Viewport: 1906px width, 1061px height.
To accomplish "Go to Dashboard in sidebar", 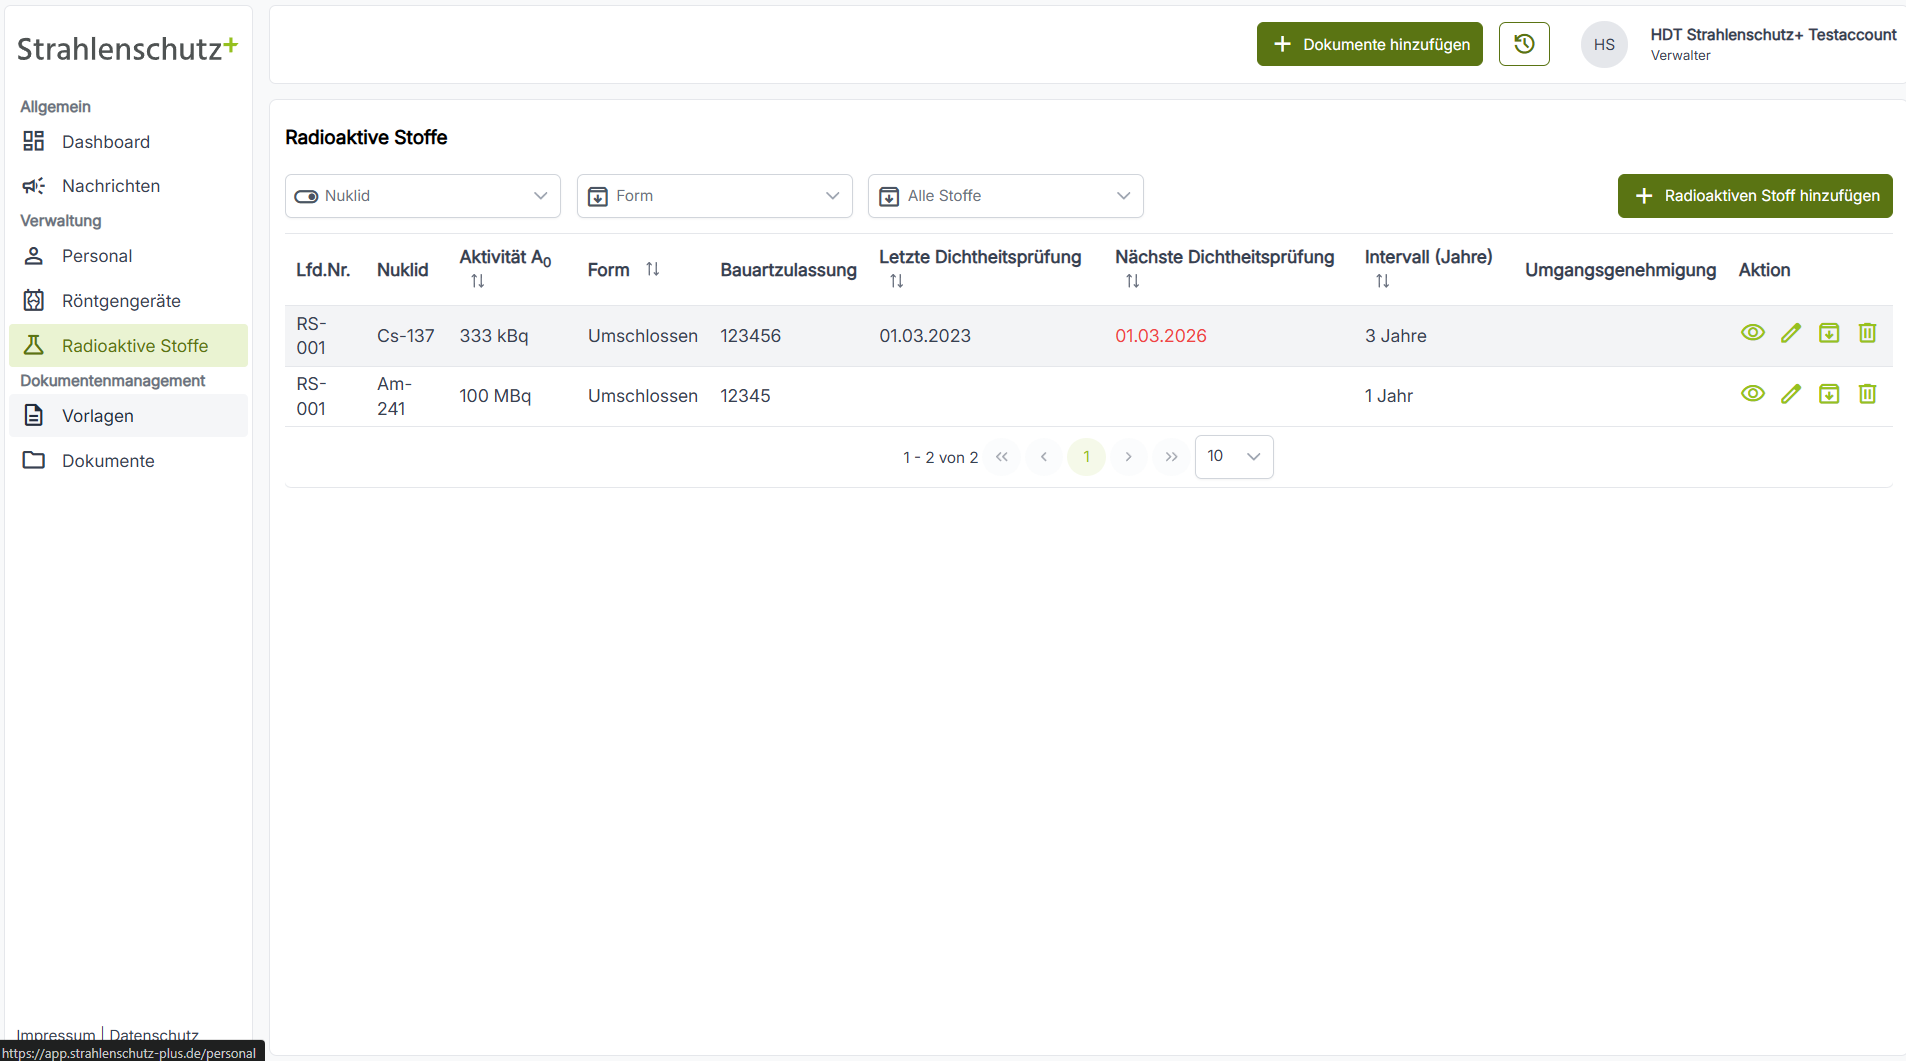I will tap(128, 142).
